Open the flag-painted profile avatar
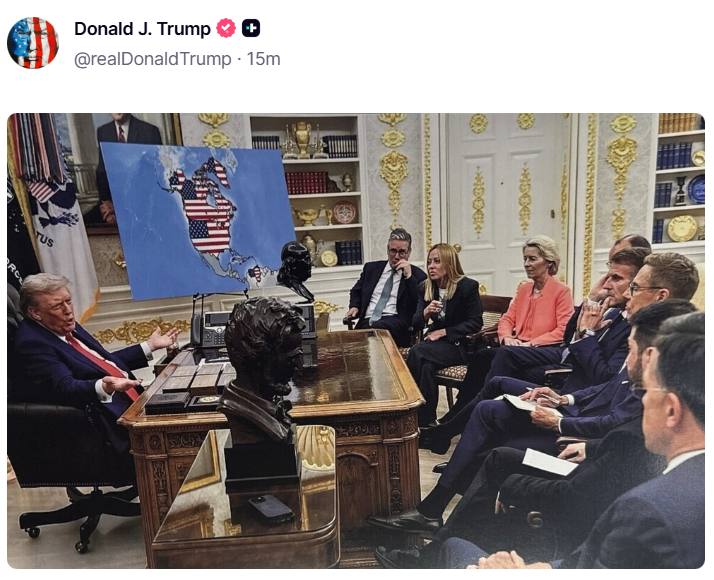The image size is (714, 580). pyautogui.click(x=33, y=43)
